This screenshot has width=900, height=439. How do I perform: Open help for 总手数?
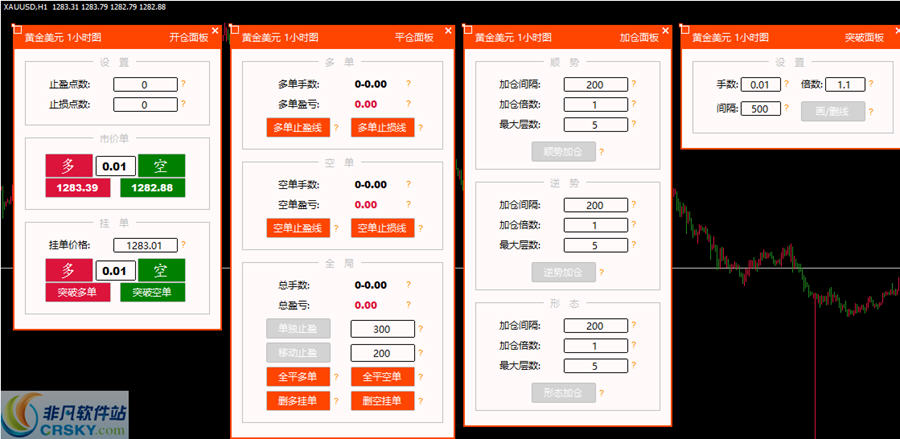click(409, 285)
